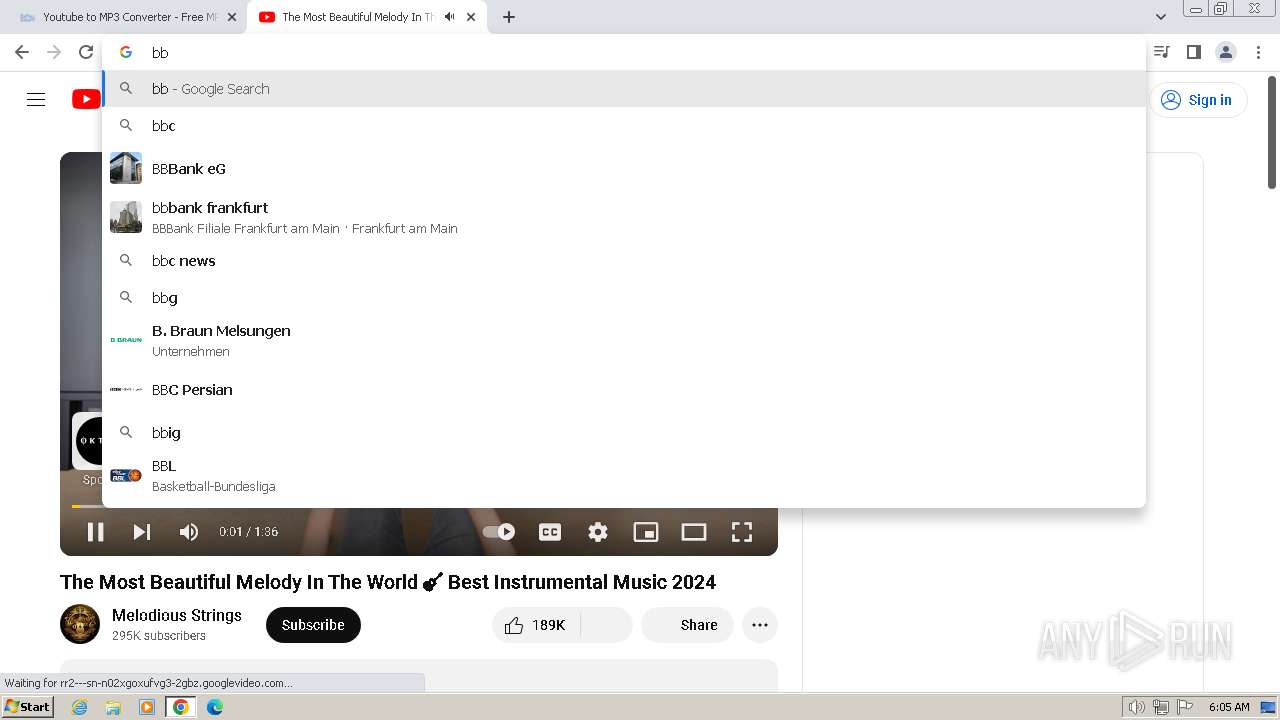Share the video

pos(687,625)
